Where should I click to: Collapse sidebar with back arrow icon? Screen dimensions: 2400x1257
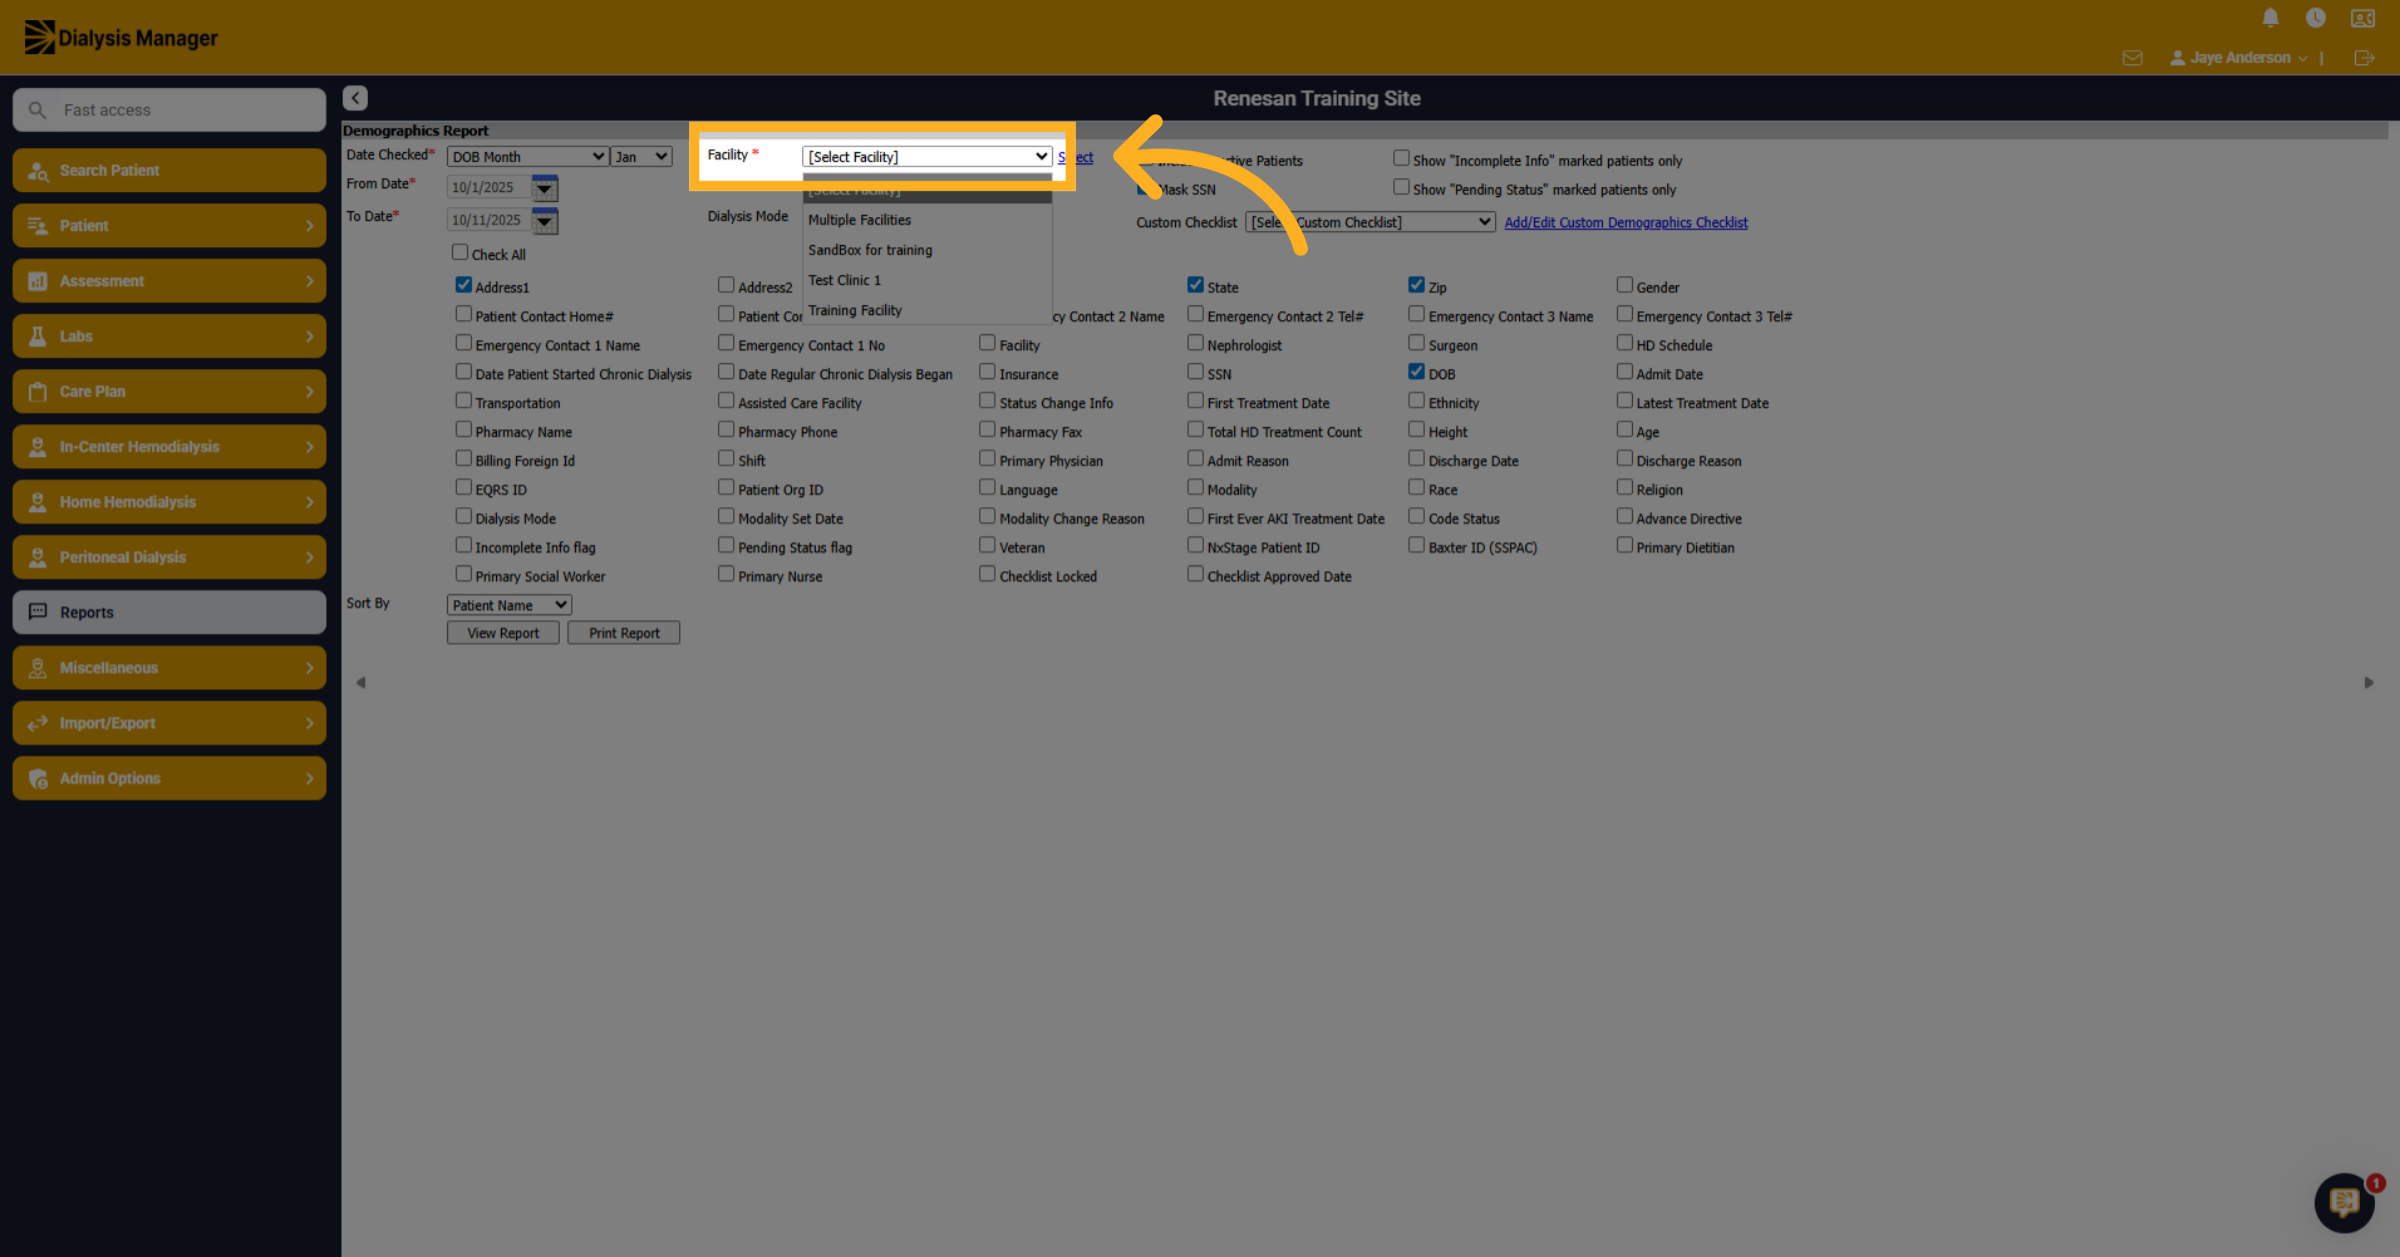pyautogui.click(x=355, y=98)
